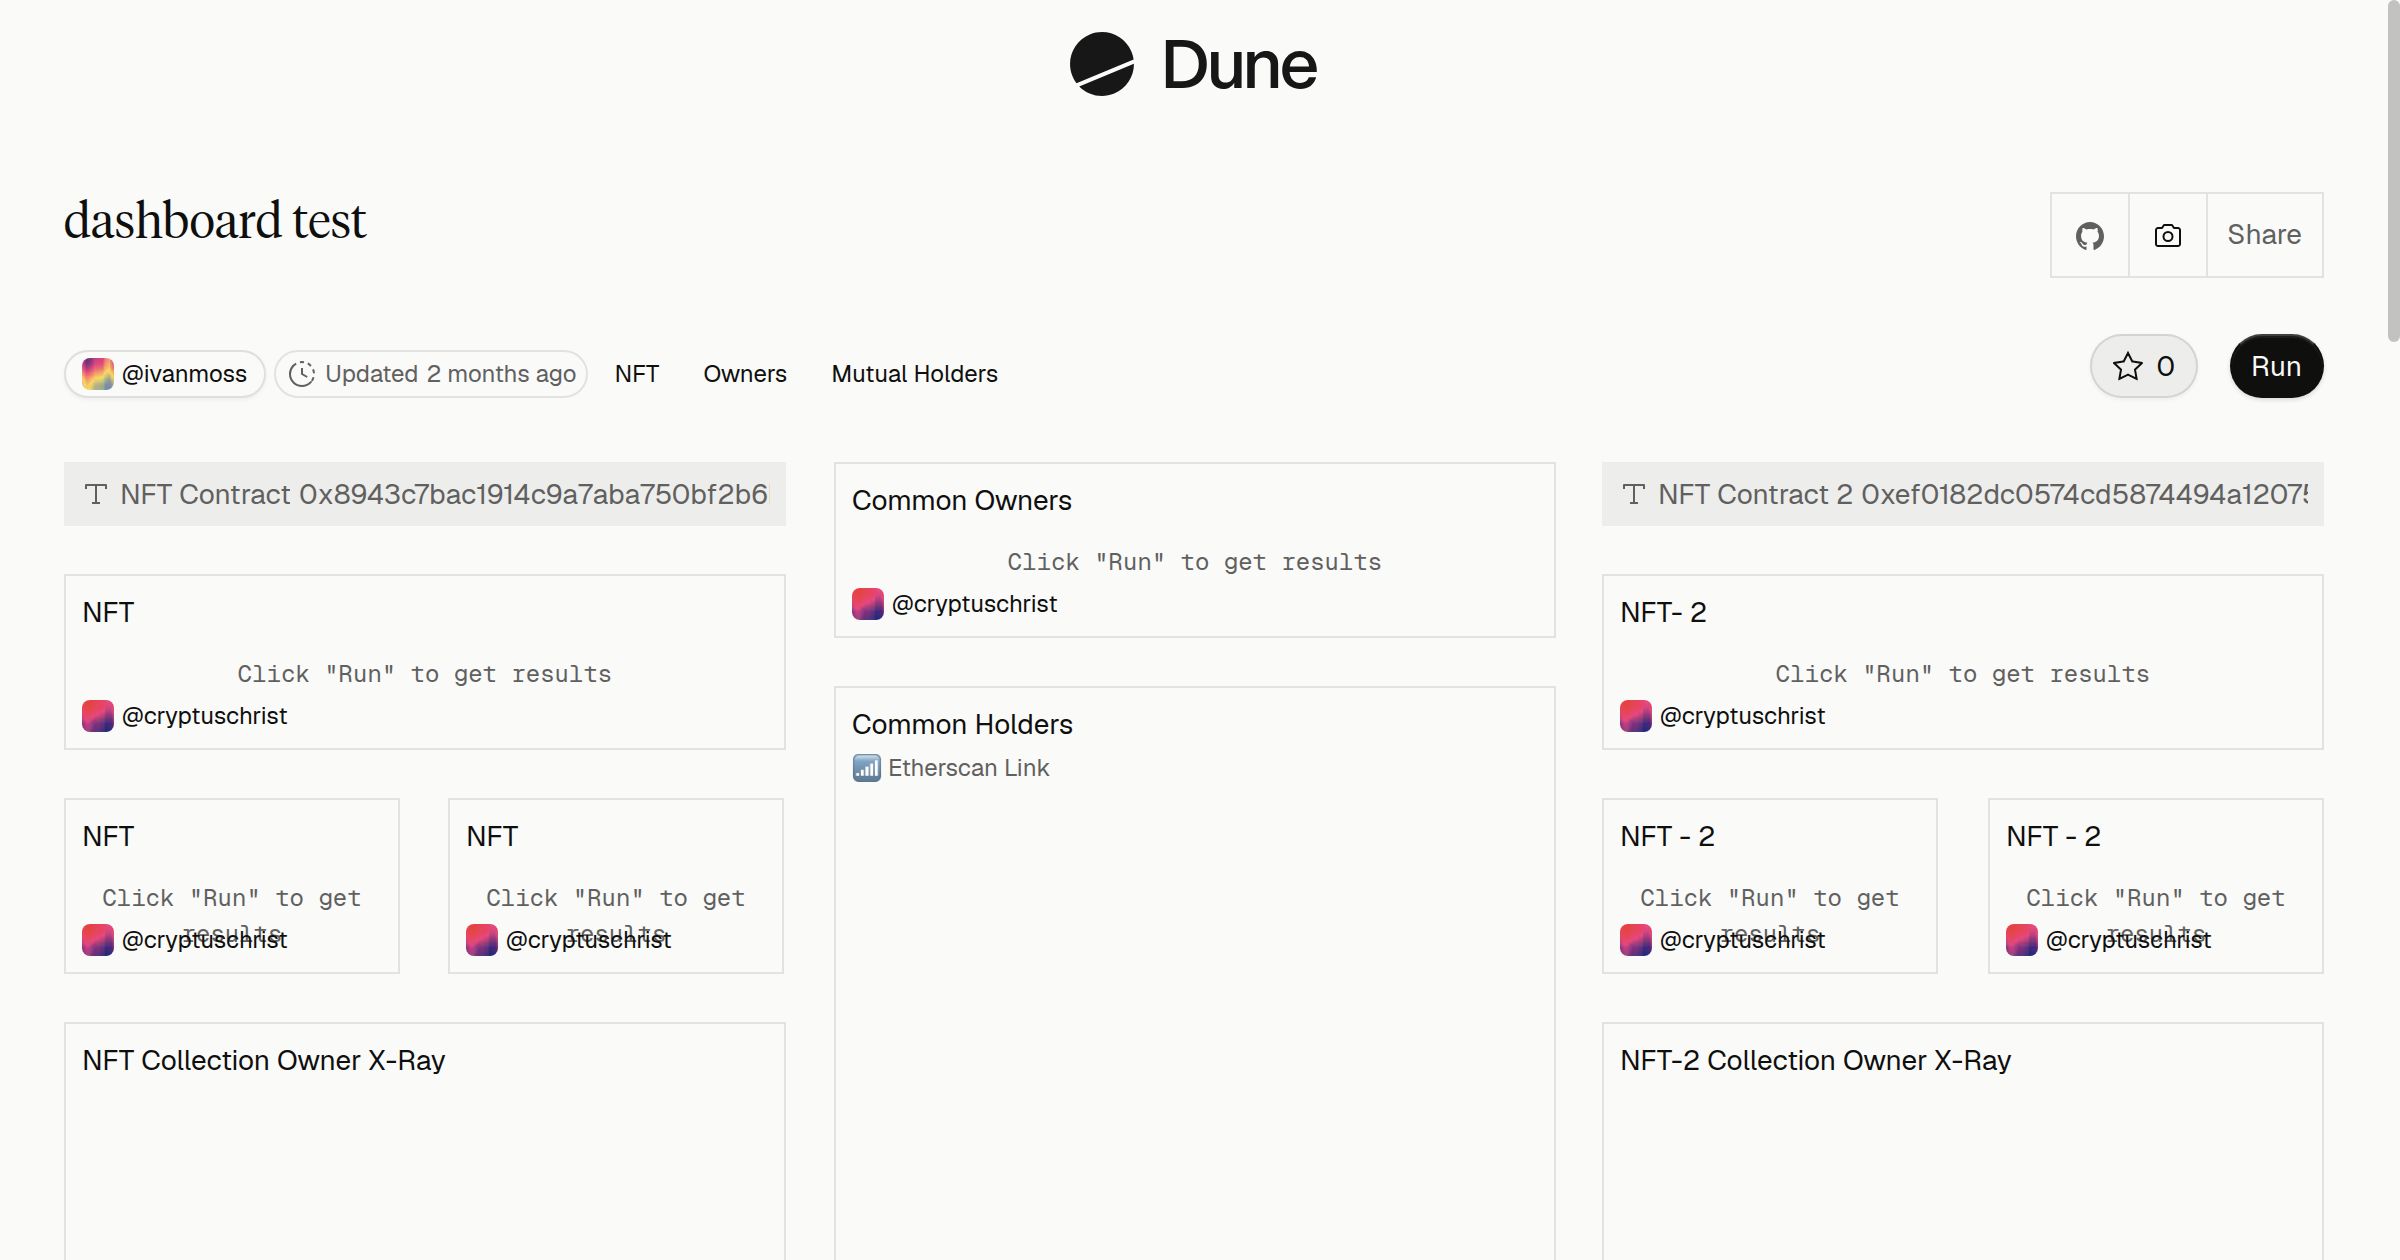The width and height of the screenshot is (2400, 1260).
Task: Open the Common Owners widget title
Action: tap(961, 501)
